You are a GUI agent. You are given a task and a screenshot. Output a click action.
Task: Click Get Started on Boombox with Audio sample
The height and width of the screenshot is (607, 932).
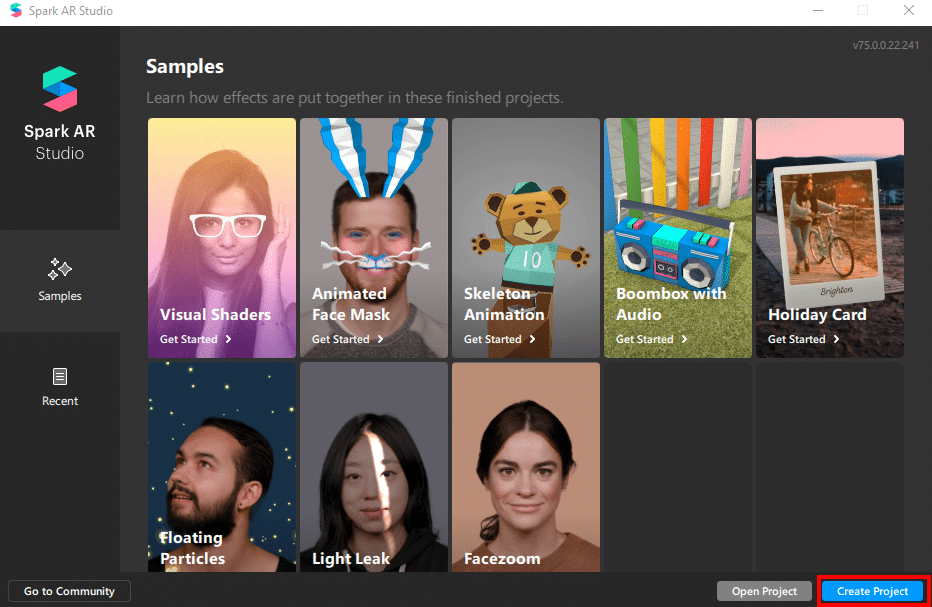[x=645, y=339]
